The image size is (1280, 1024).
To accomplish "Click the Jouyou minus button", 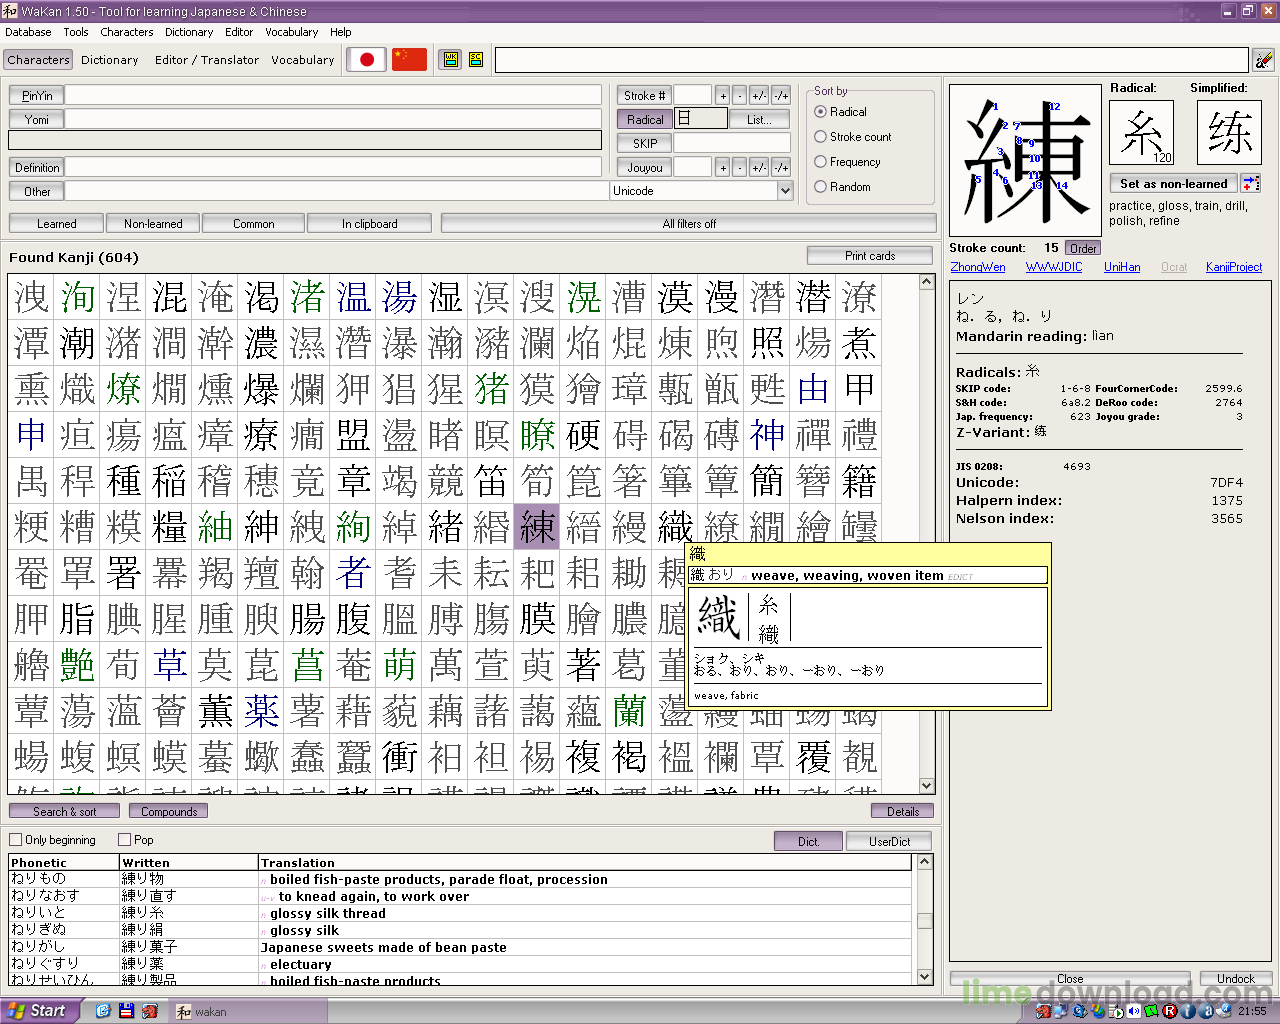I will (740, 167).
